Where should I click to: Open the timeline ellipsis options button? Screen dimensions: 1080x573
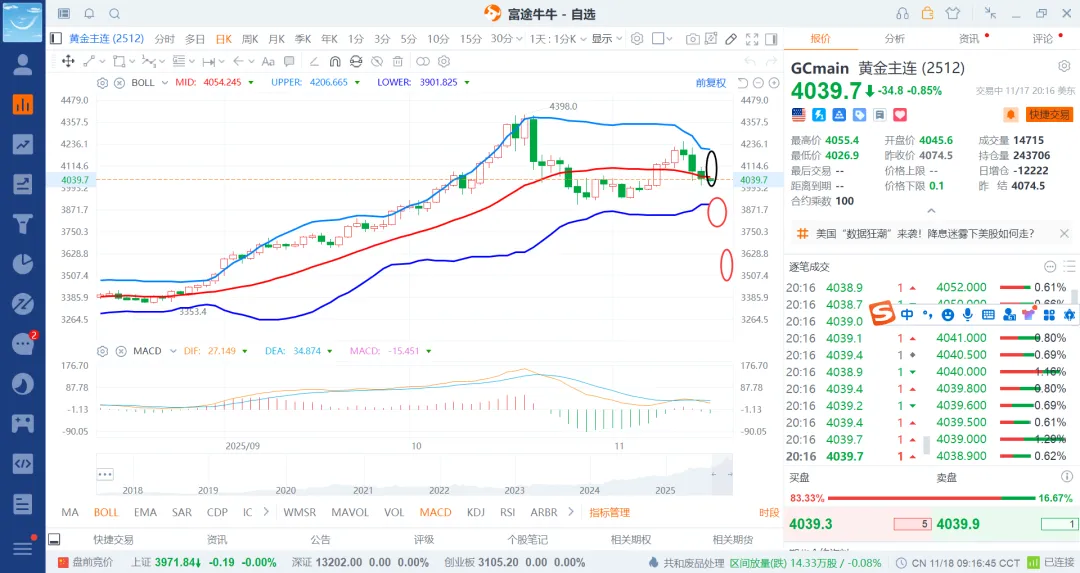coord(105,475)
